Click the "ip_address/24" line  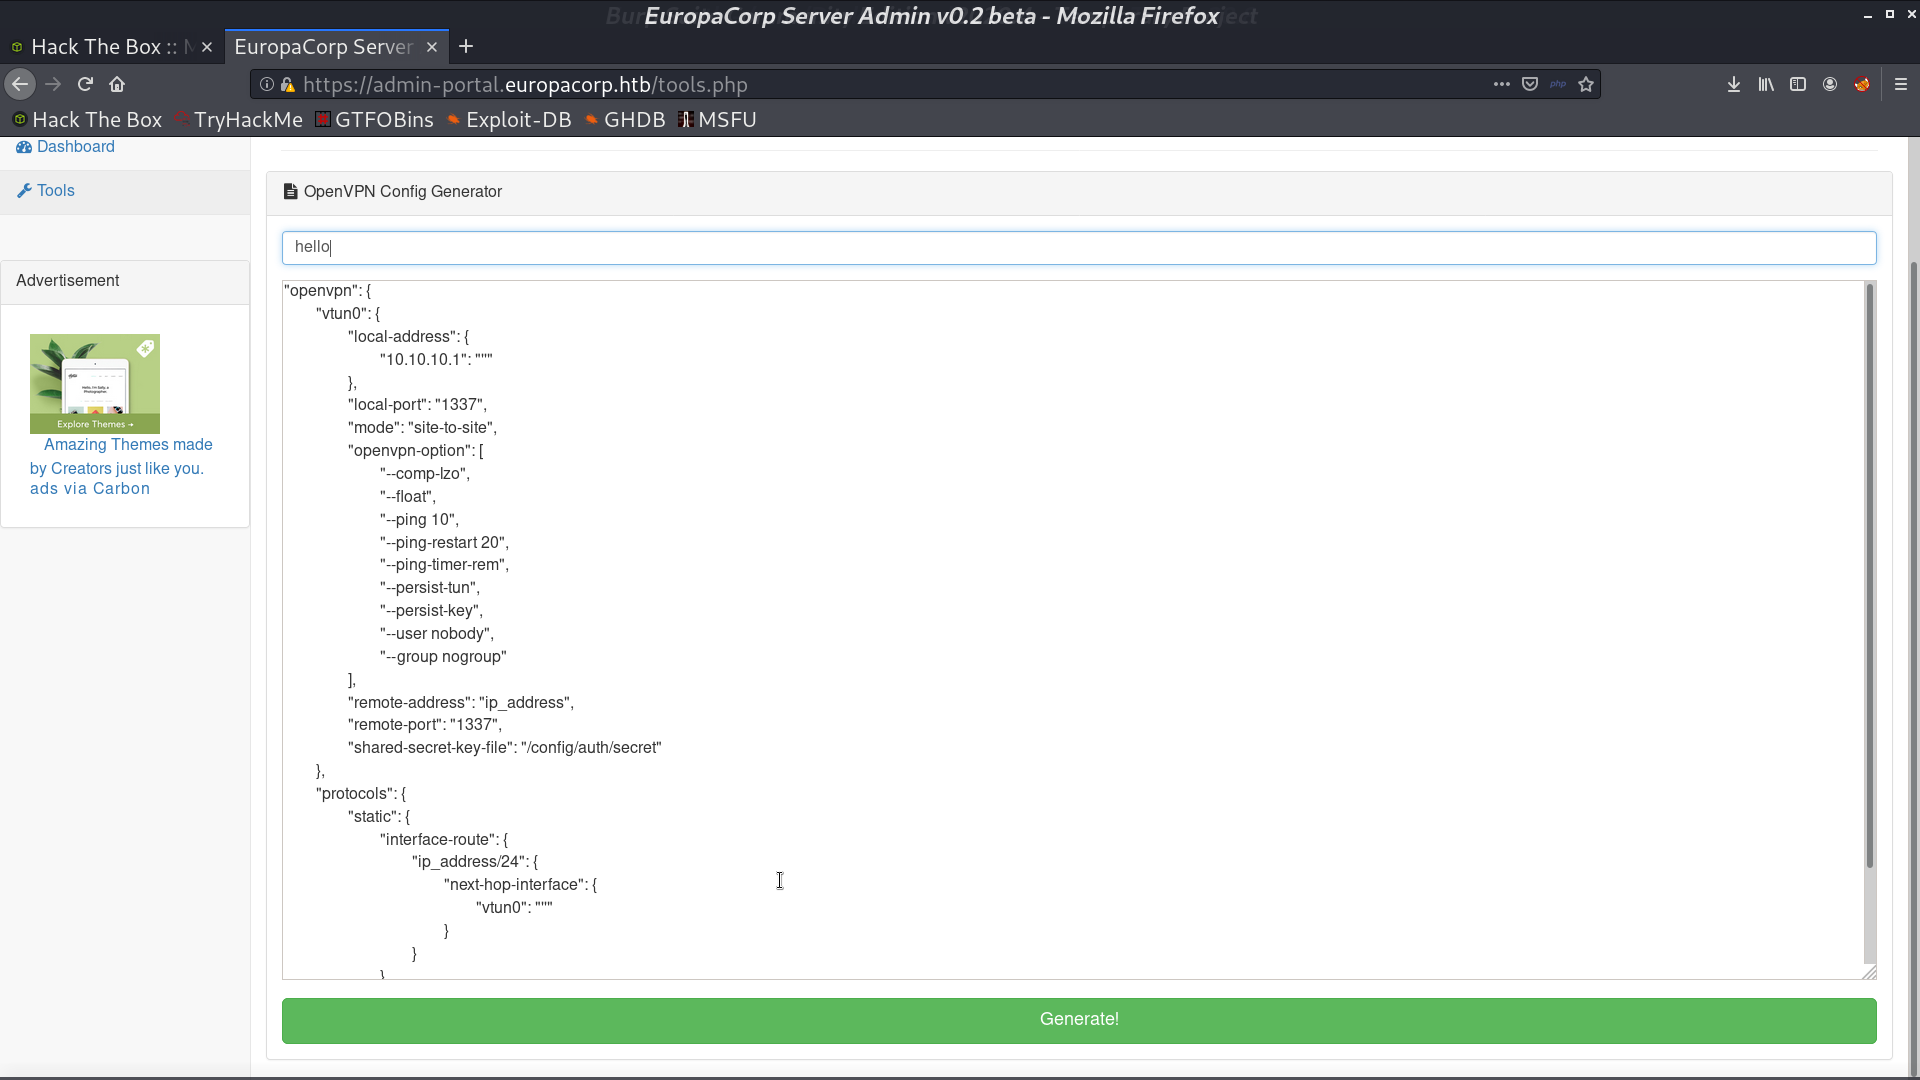475,862
